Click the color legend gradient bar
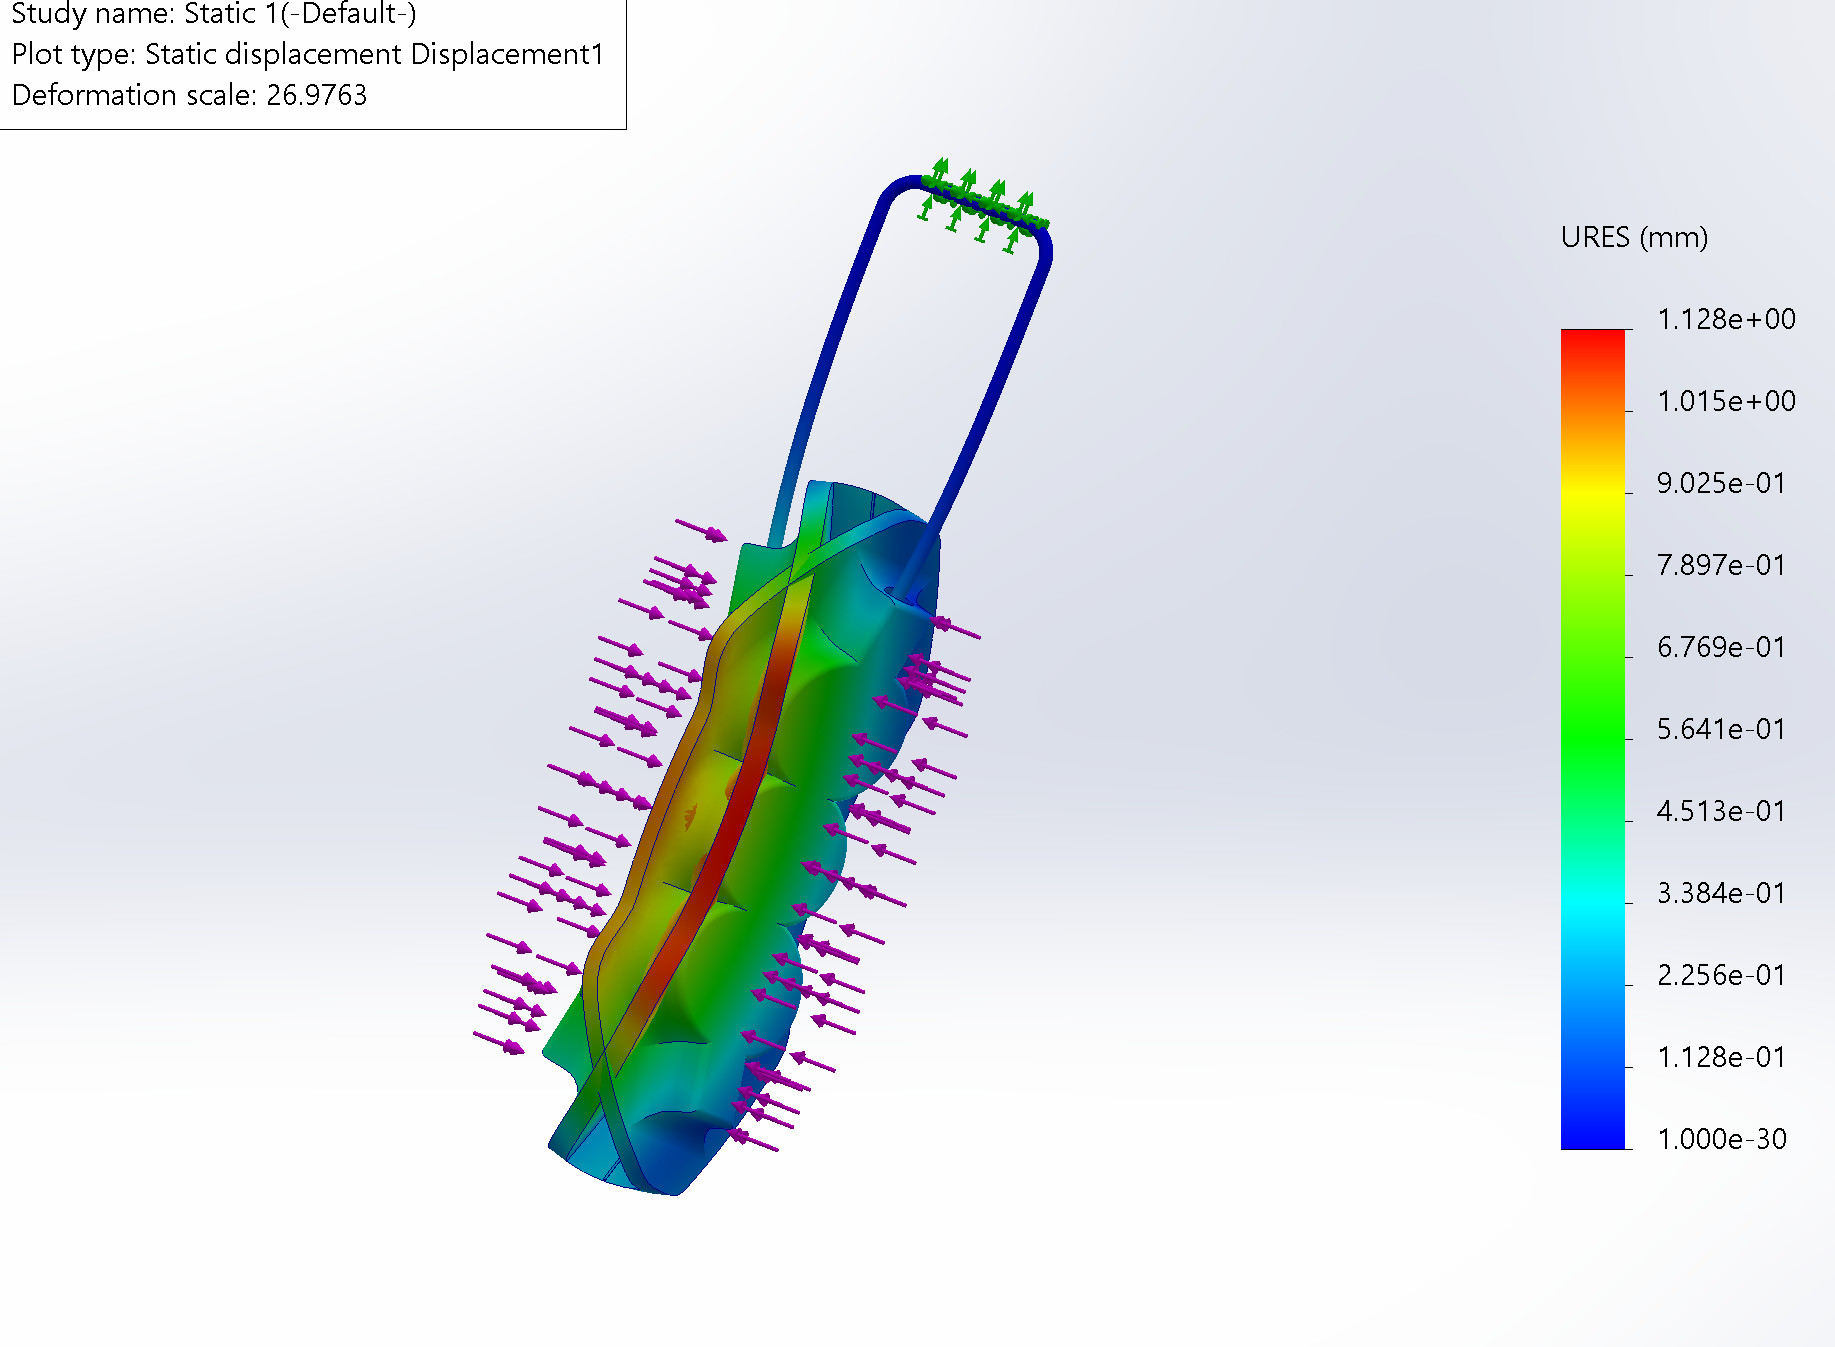The height and width of the screenshot is (1347, 1835). 1593,739
